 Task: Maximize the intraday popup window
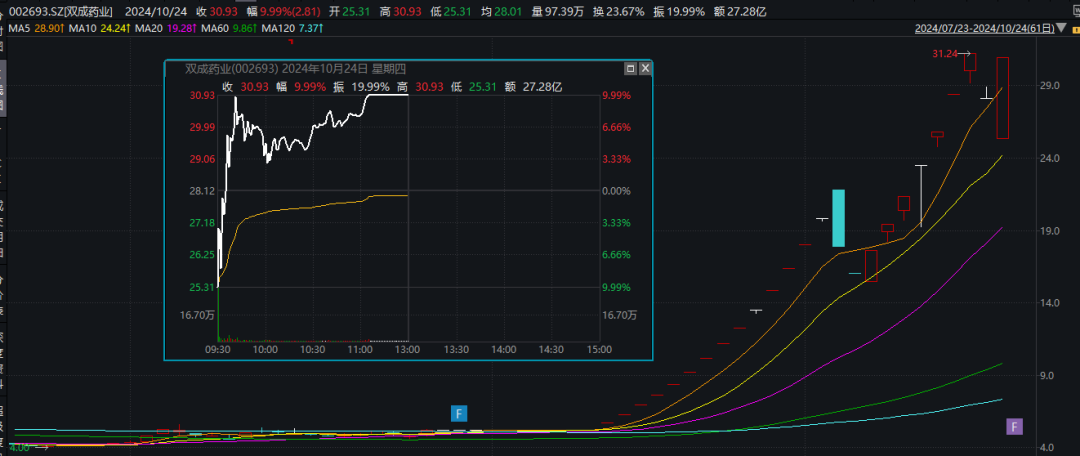pos(631,69)
